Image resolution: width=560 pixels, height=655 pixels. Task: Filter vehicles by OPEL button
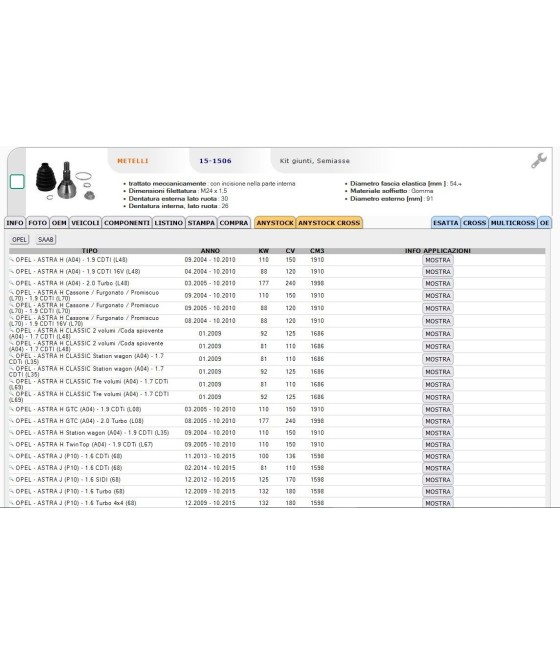19,239
